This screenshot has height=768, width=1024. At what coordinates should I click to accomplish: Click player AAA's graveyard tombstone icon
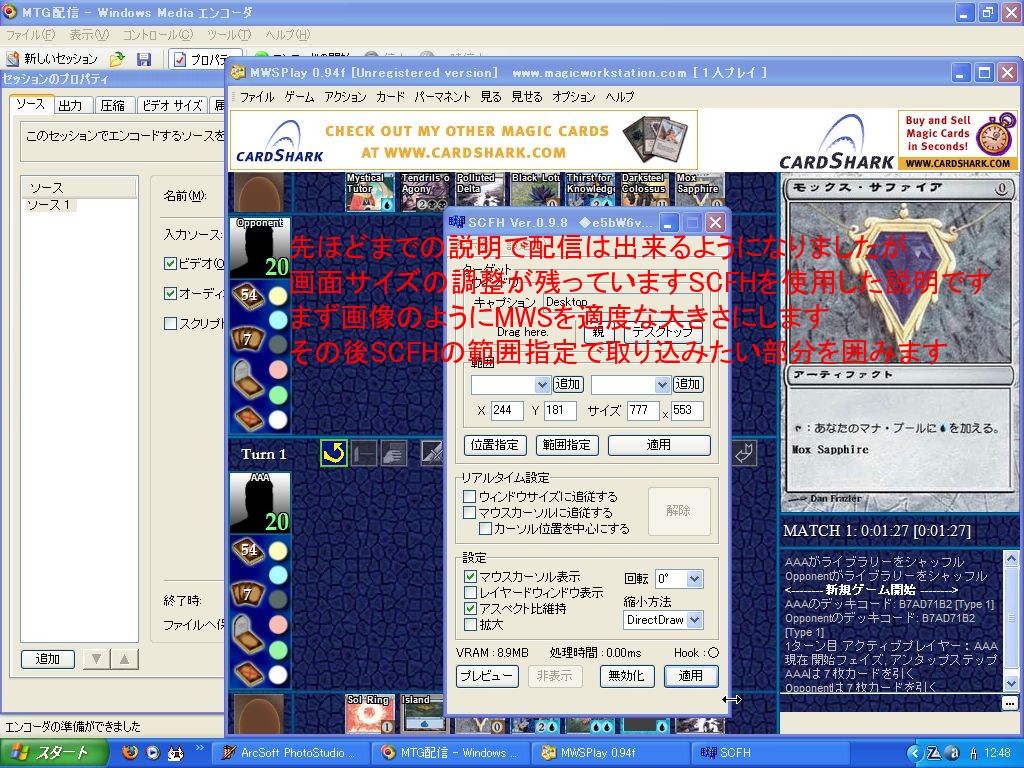coord(248,634)
